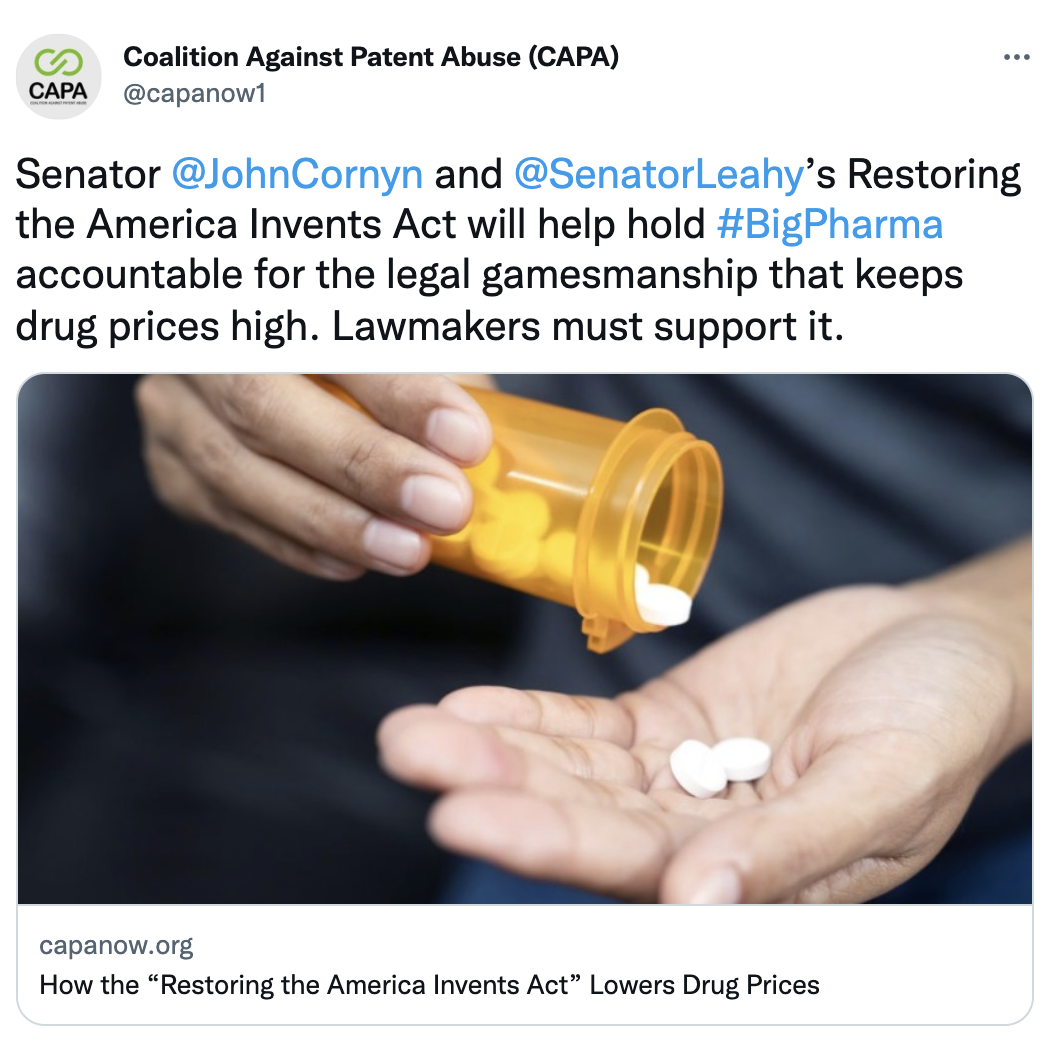1047x1046 pixels.
Task: Click the "CAPA" lettering inside the avatar
Action: coord(59,90)
